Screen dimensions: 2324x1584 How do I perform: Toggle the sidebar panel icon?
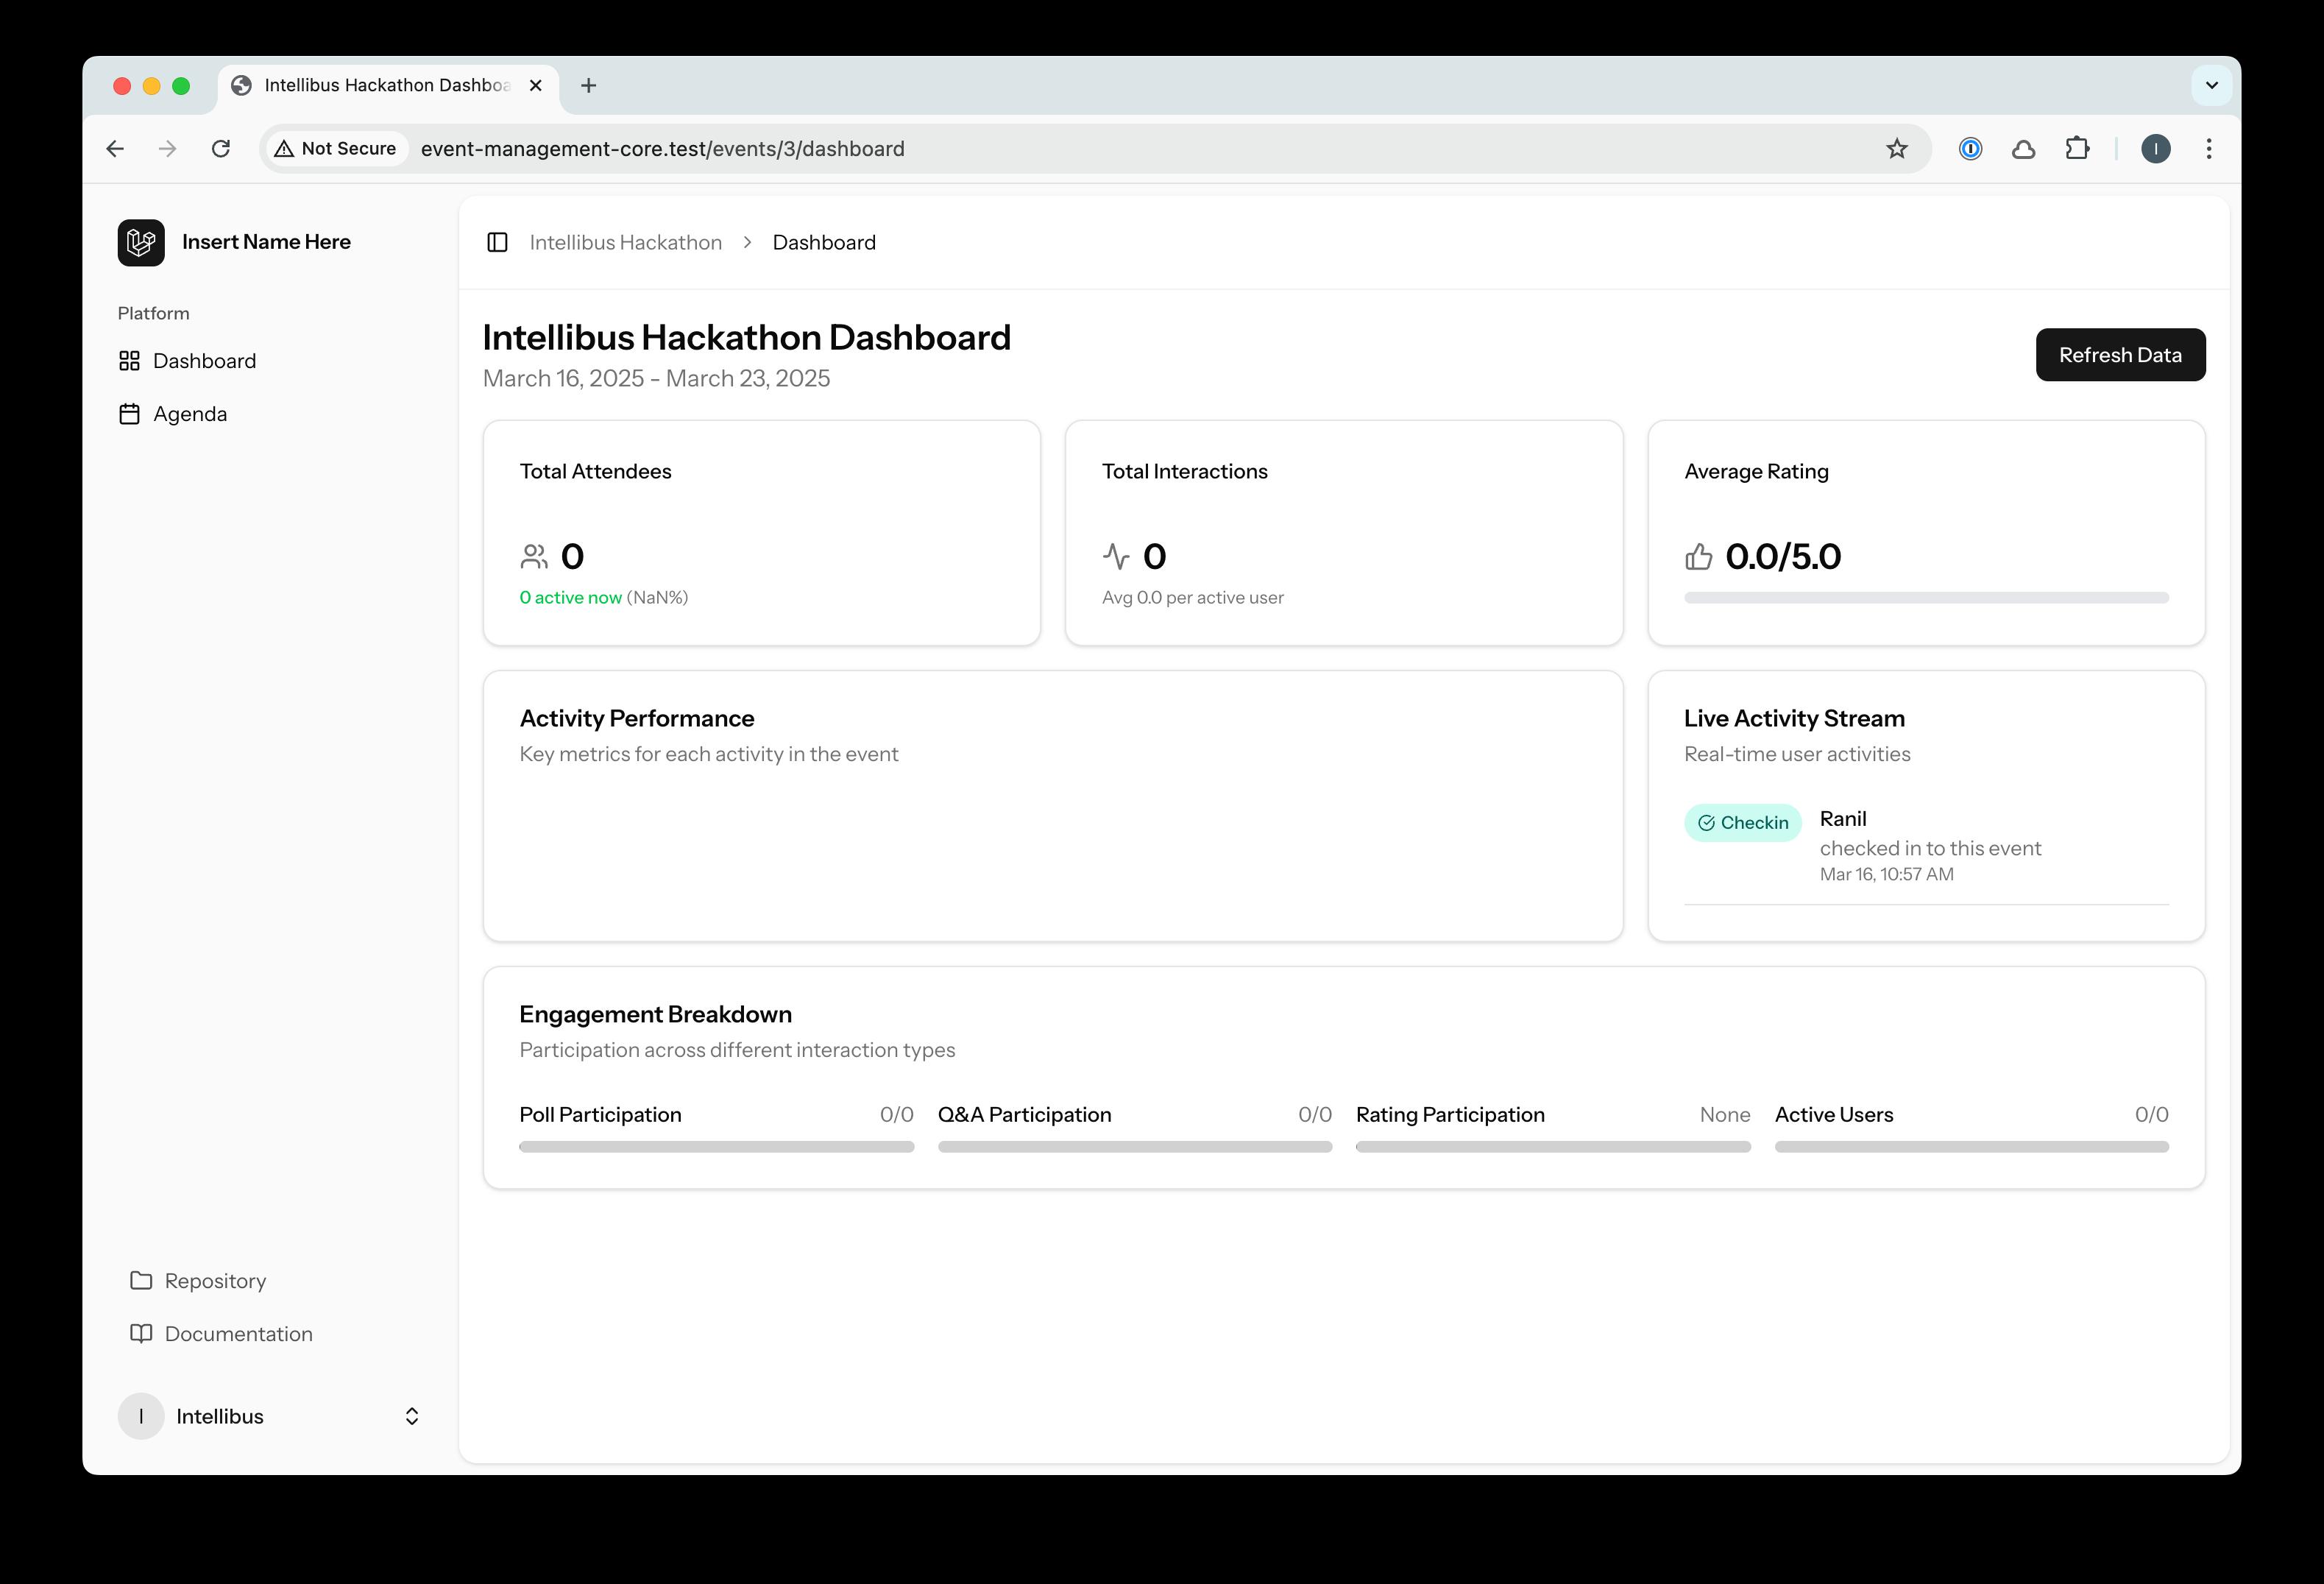[x=497, y=243]
